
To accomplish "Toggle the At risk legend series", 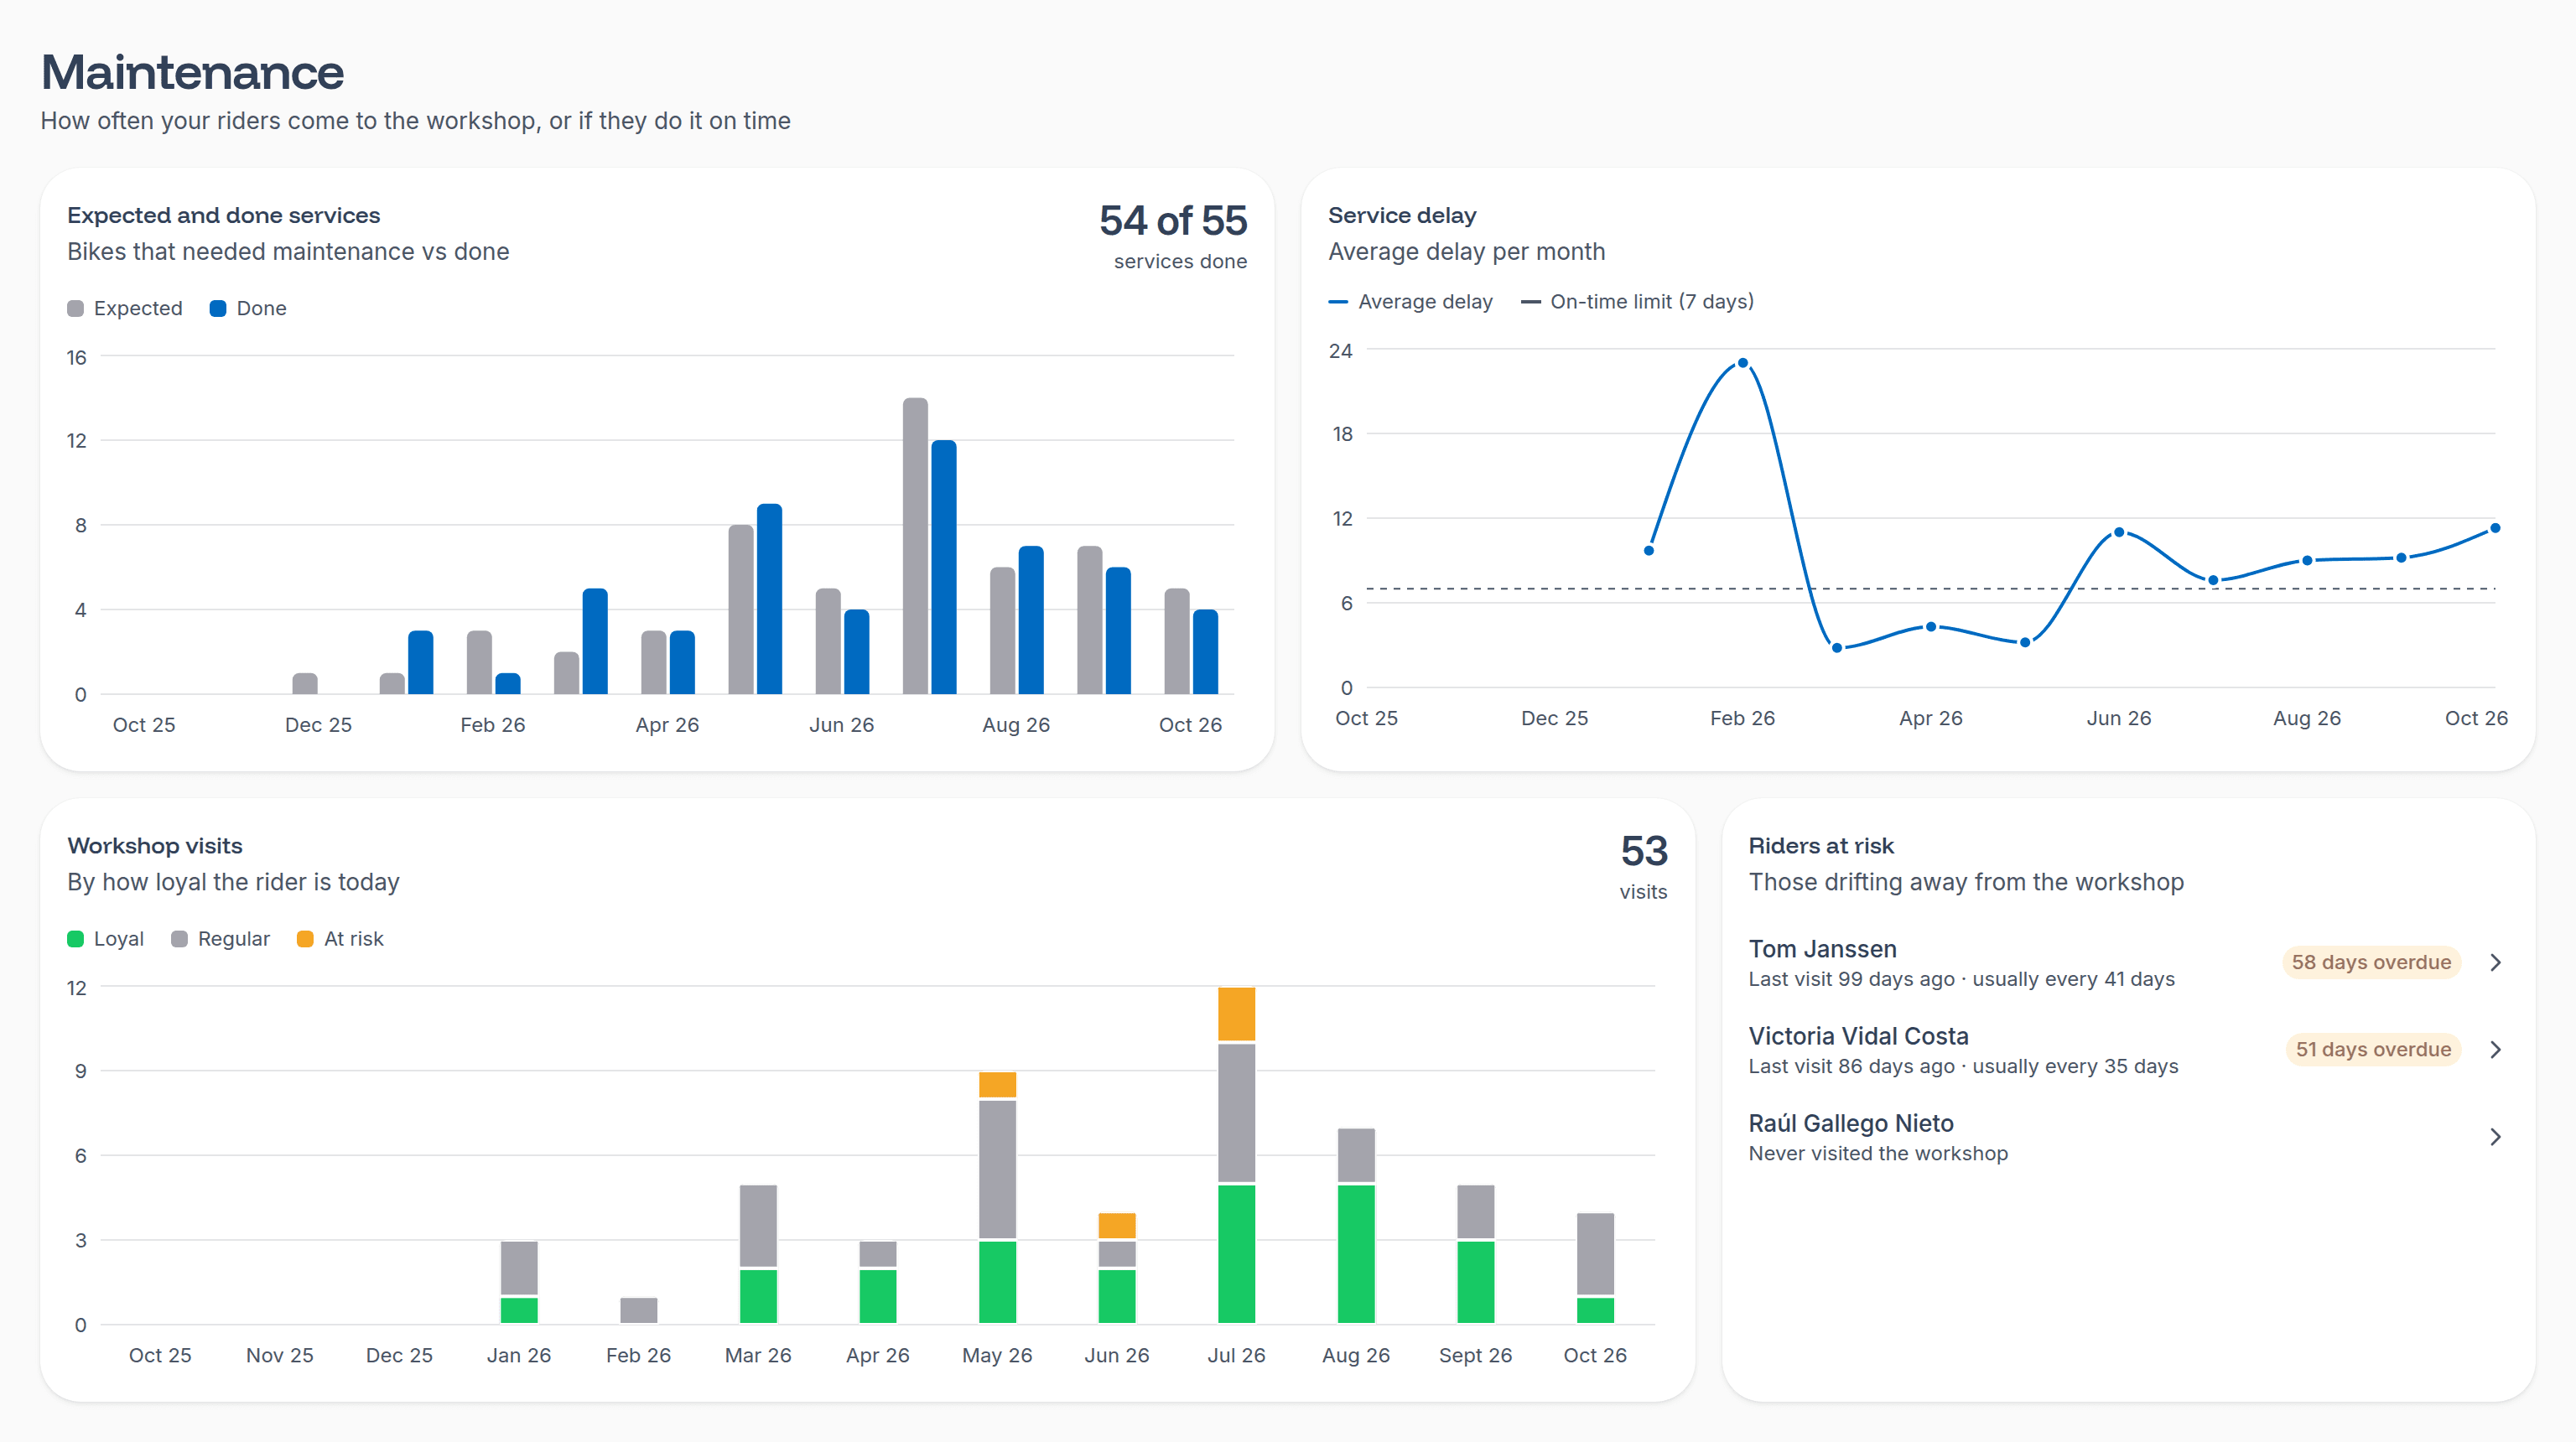I will click(340, 938).
